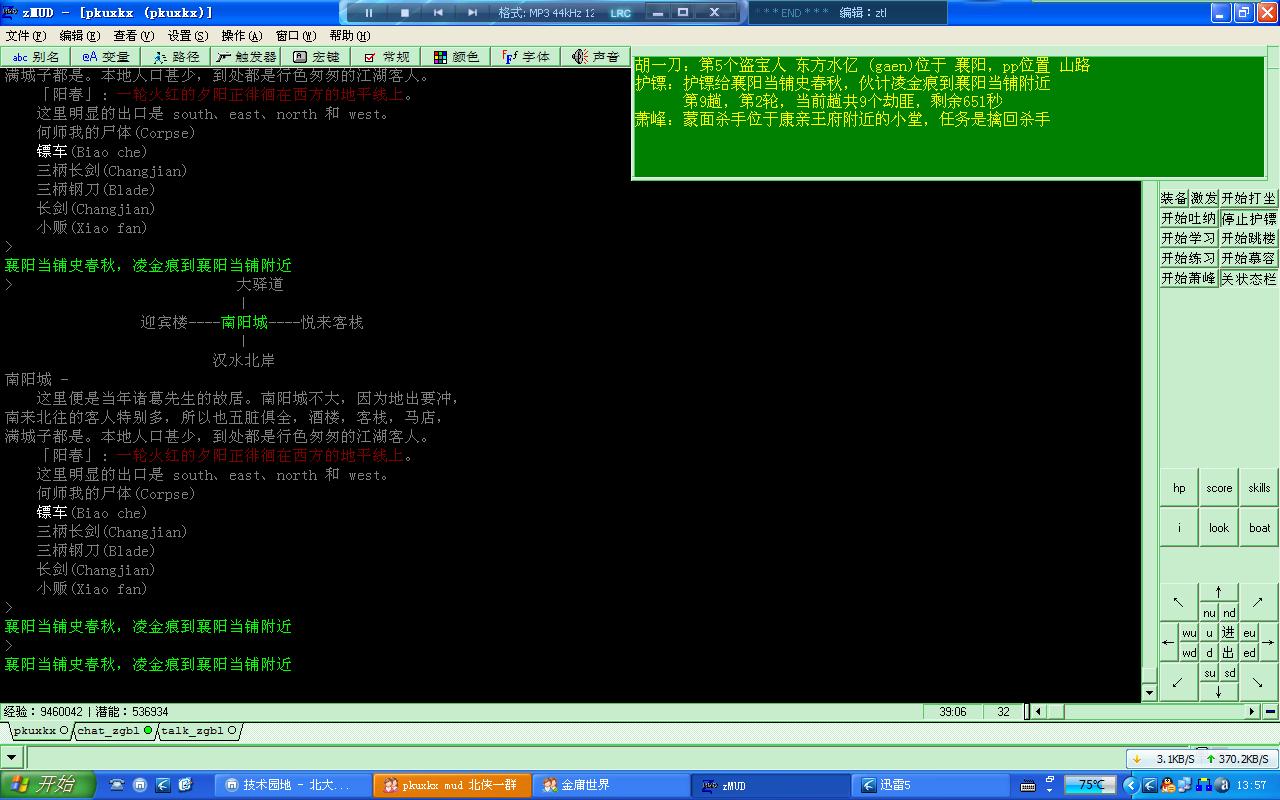Open the 开始 Start menu

click(48, 785)
